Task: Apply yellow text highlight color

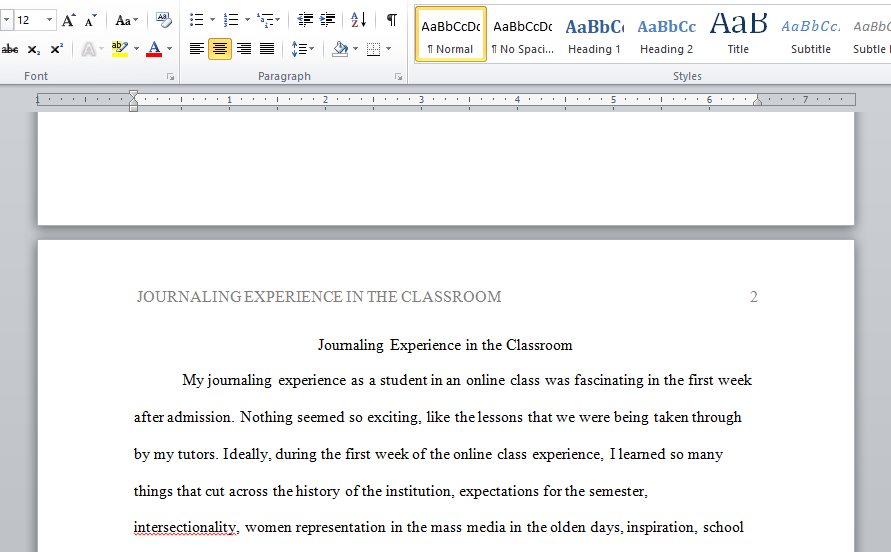Action: coord(119,49)
